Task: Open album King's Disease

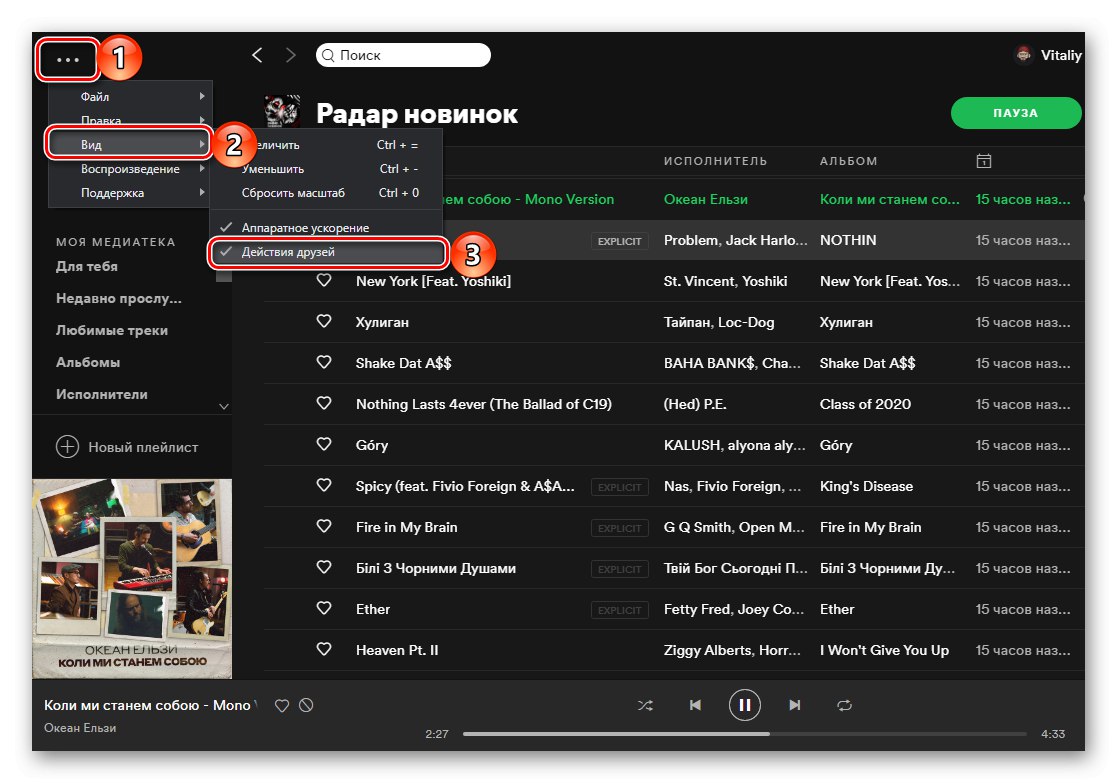Action: (x=866, y=486)
